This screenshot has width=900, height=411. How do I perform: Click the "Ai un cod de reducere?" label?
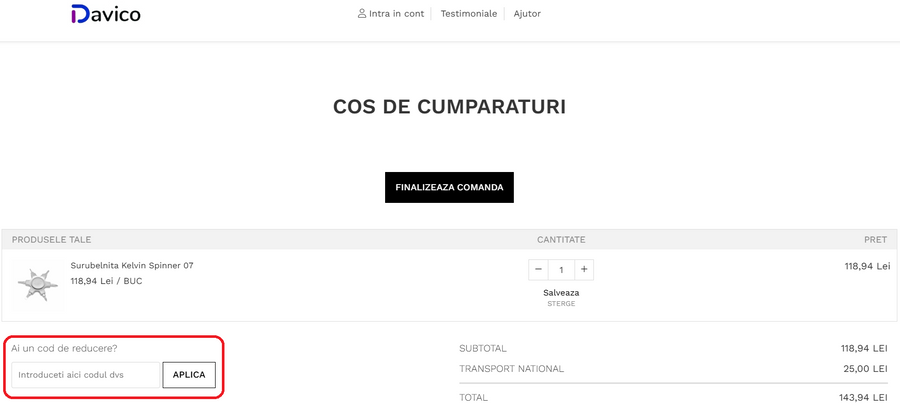pos(64,348)
